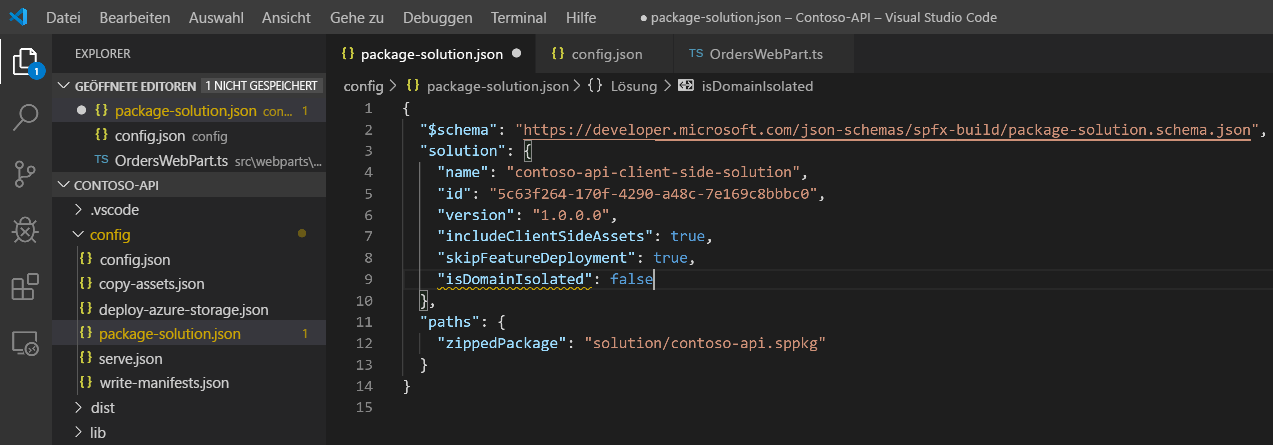Click JSON icon of write-manifests.json
This screenshot has width=1273, height=445.
coord(86,382)
